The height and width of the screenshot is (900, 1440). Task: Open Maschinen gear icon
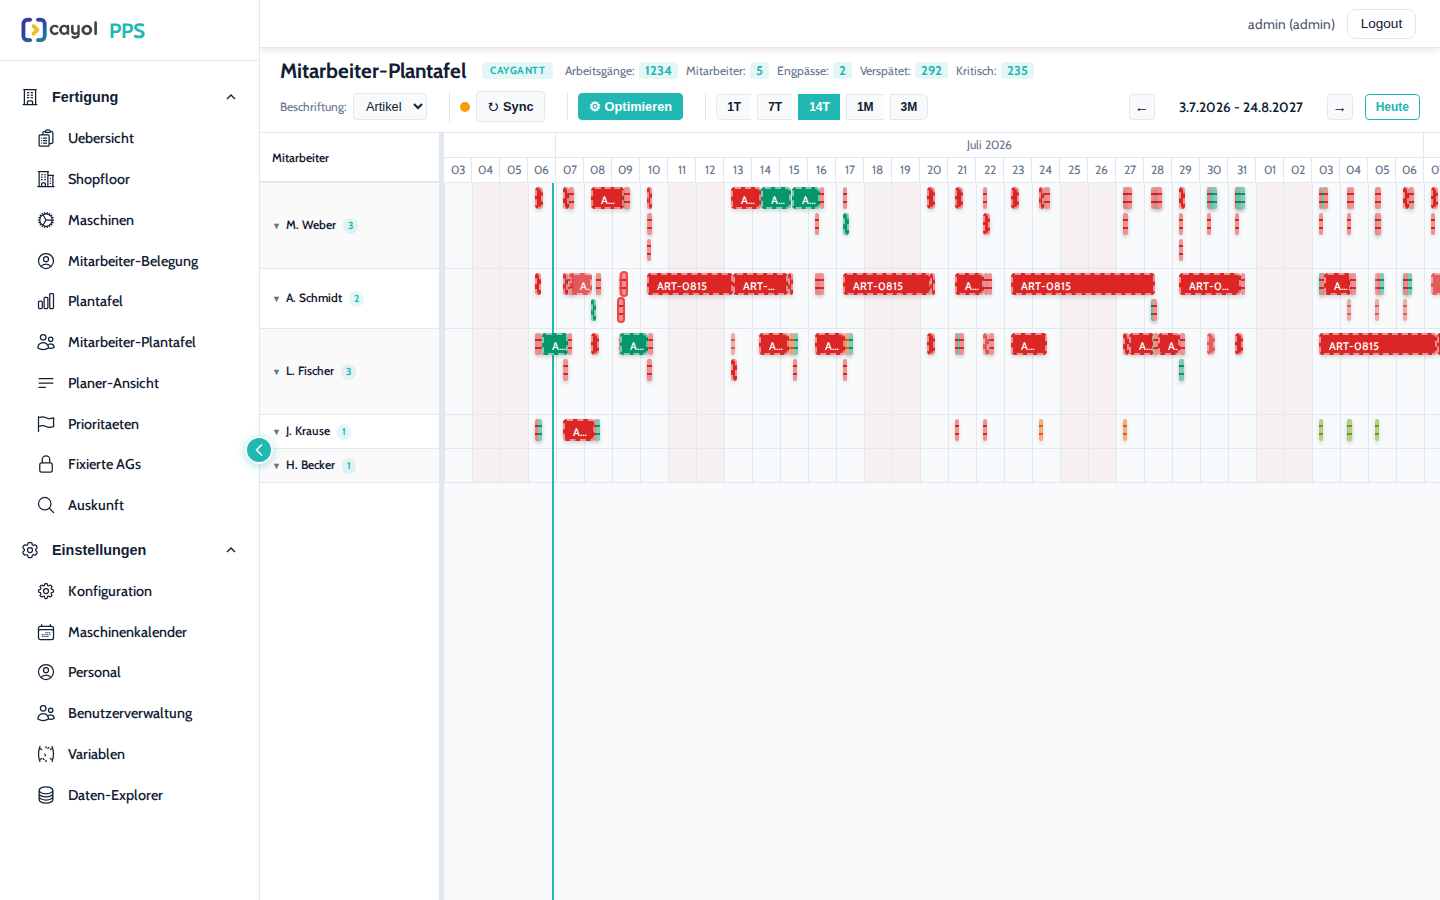tap(46, 220)
